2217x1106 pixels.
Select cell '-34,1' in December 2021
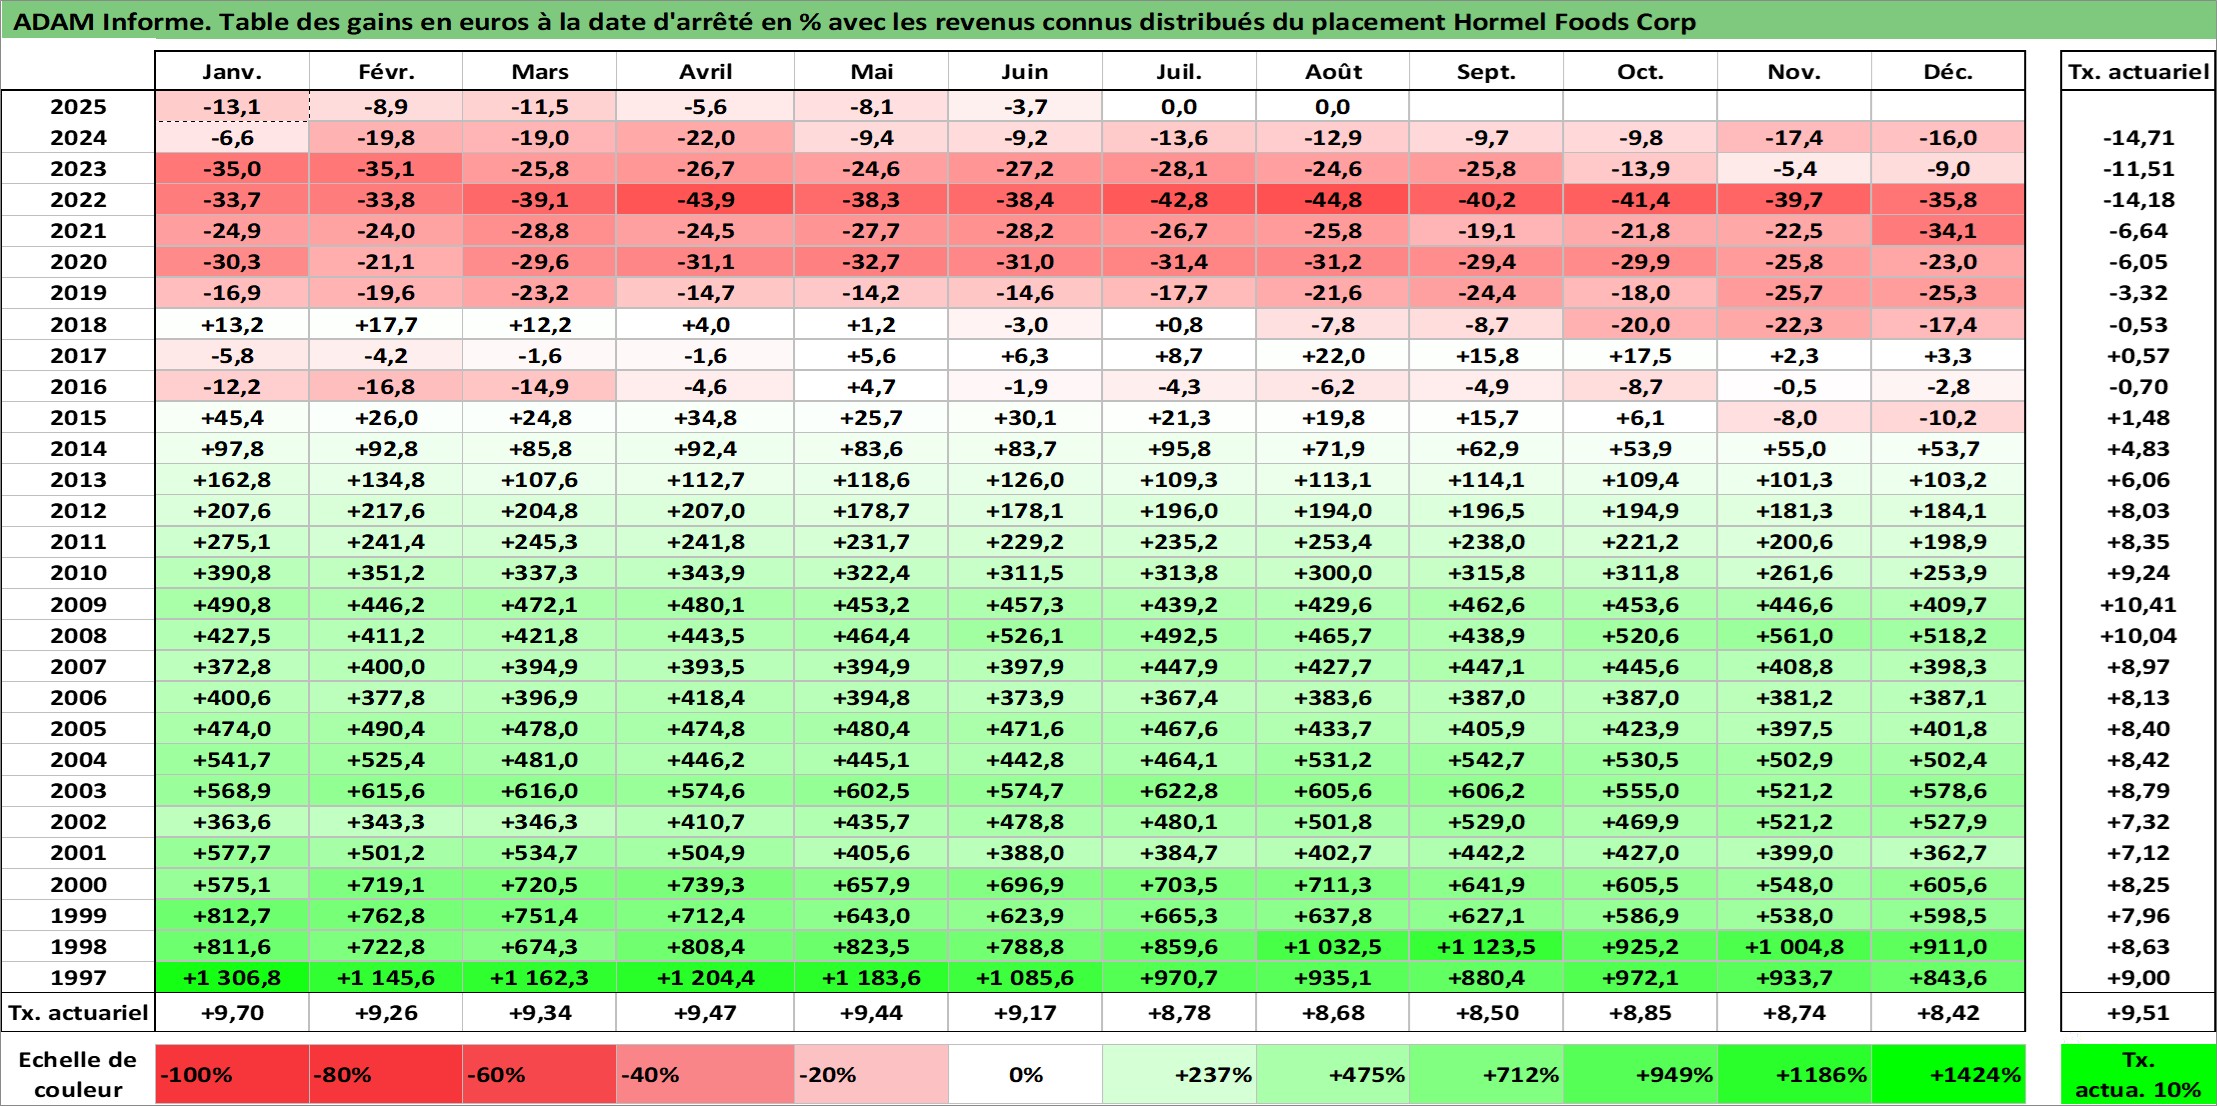(x=1948, y=231)
